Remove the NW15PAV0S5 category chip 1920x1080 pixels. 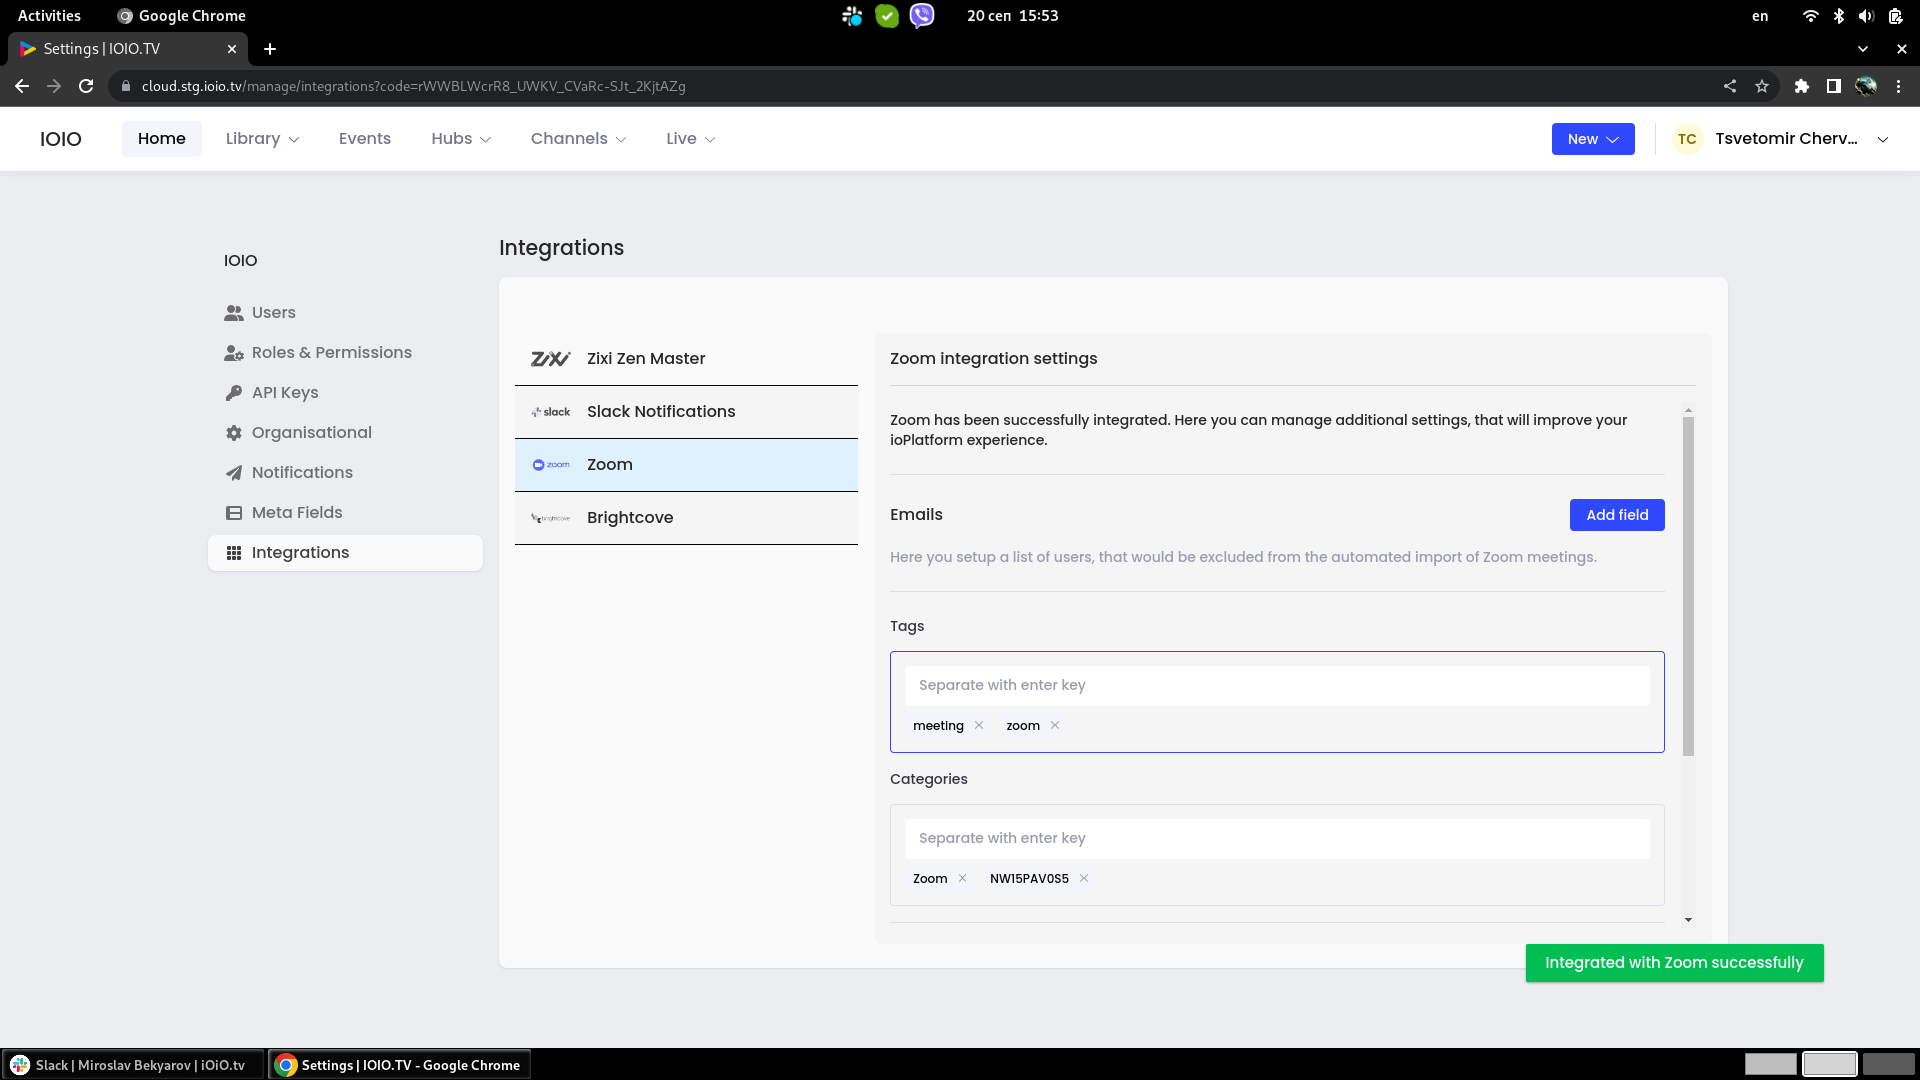point(1084,879)
